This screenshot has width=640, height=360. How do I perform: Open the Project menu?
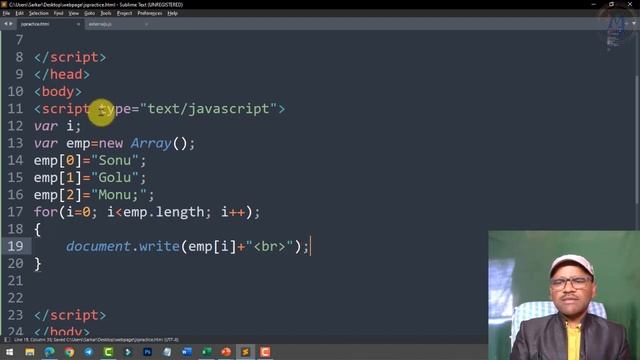124,13
